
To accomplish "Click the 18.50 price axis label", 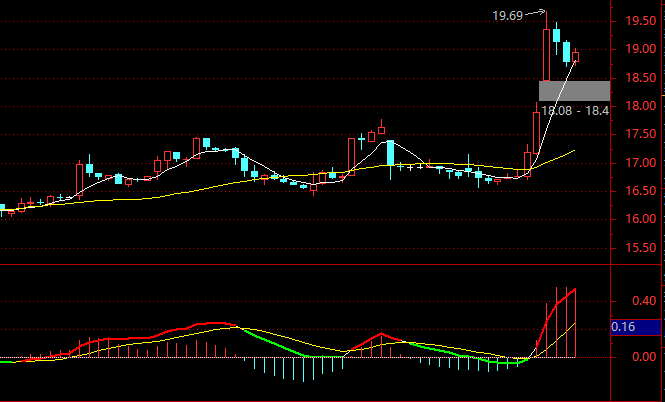I will click(x=640, y=78).
